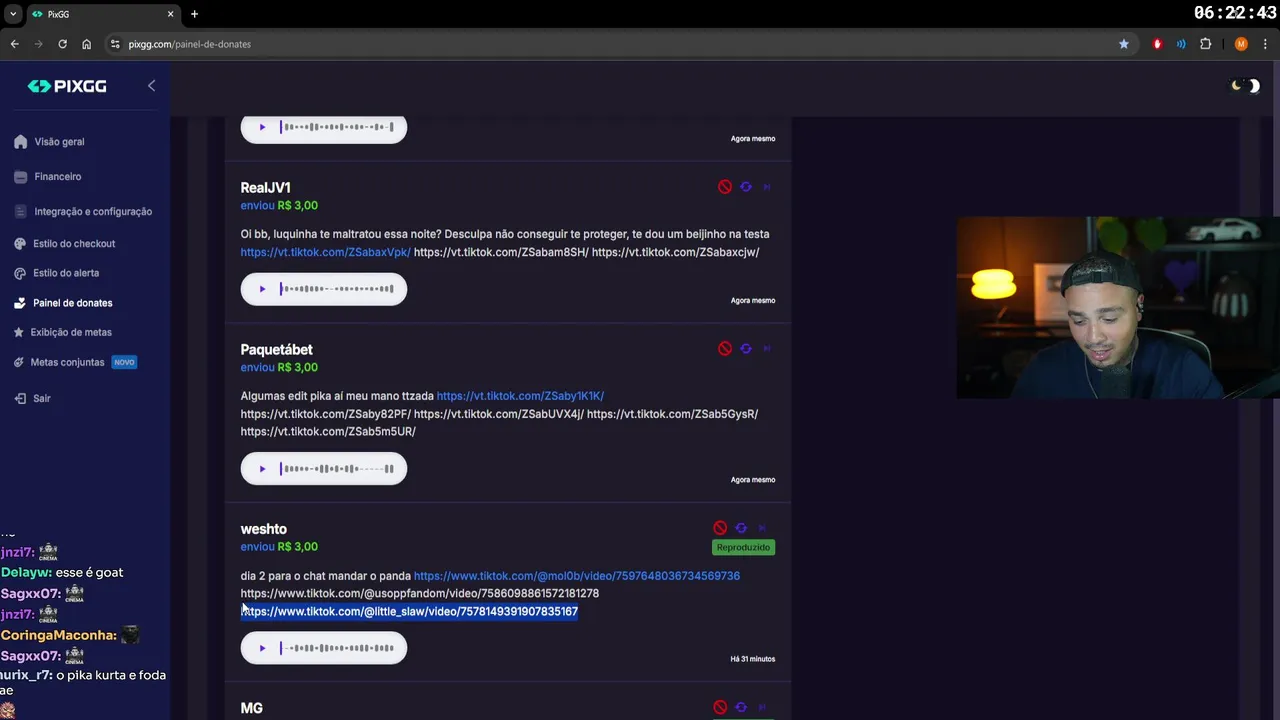Click the palette icon beside Estilo do checkout
This screenshot has width=1280, height=720.
pyautogui.click(x=20, y=244)
